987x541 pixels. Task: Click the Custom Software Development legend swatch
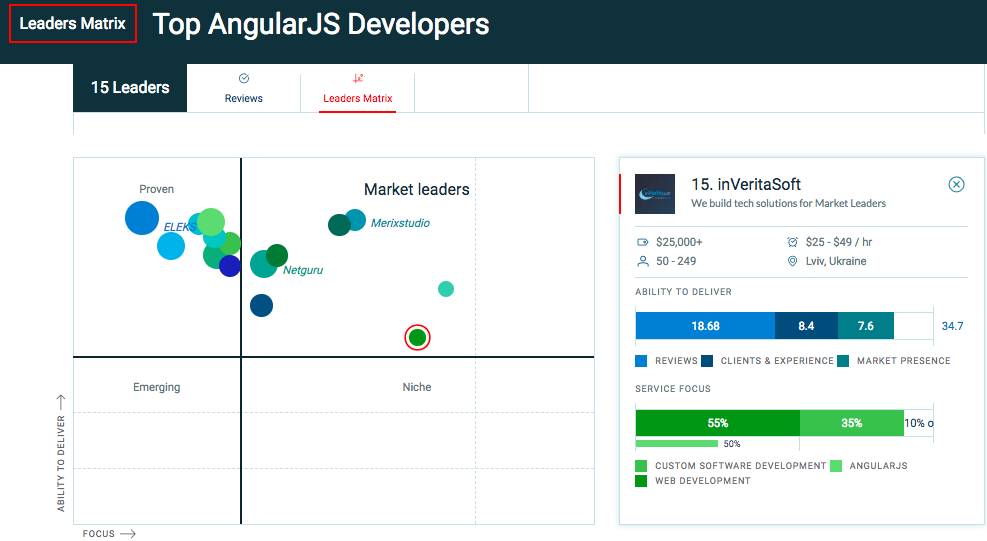pyautogui.click(x=641, y=466)
